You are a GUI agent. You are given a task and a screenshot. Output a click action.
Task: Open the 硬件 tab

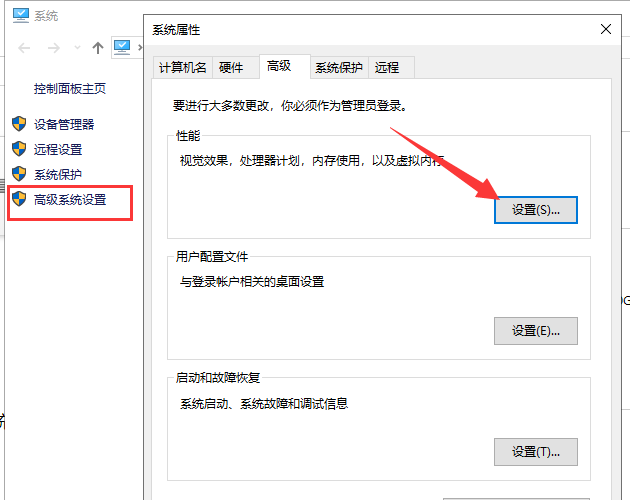(231, 67)
